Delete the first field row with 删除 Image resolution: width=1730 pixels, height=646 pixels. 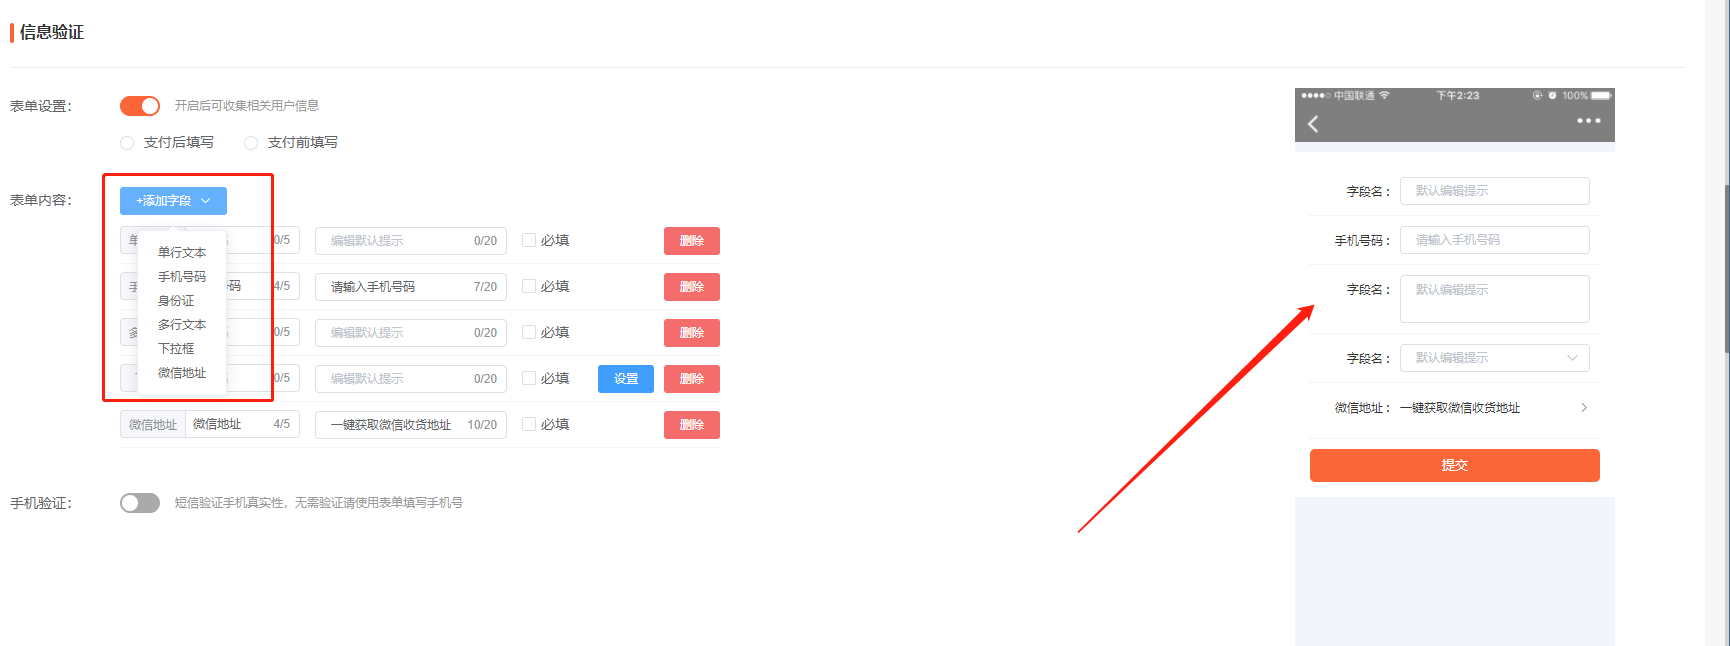click(x=692, y=241)
